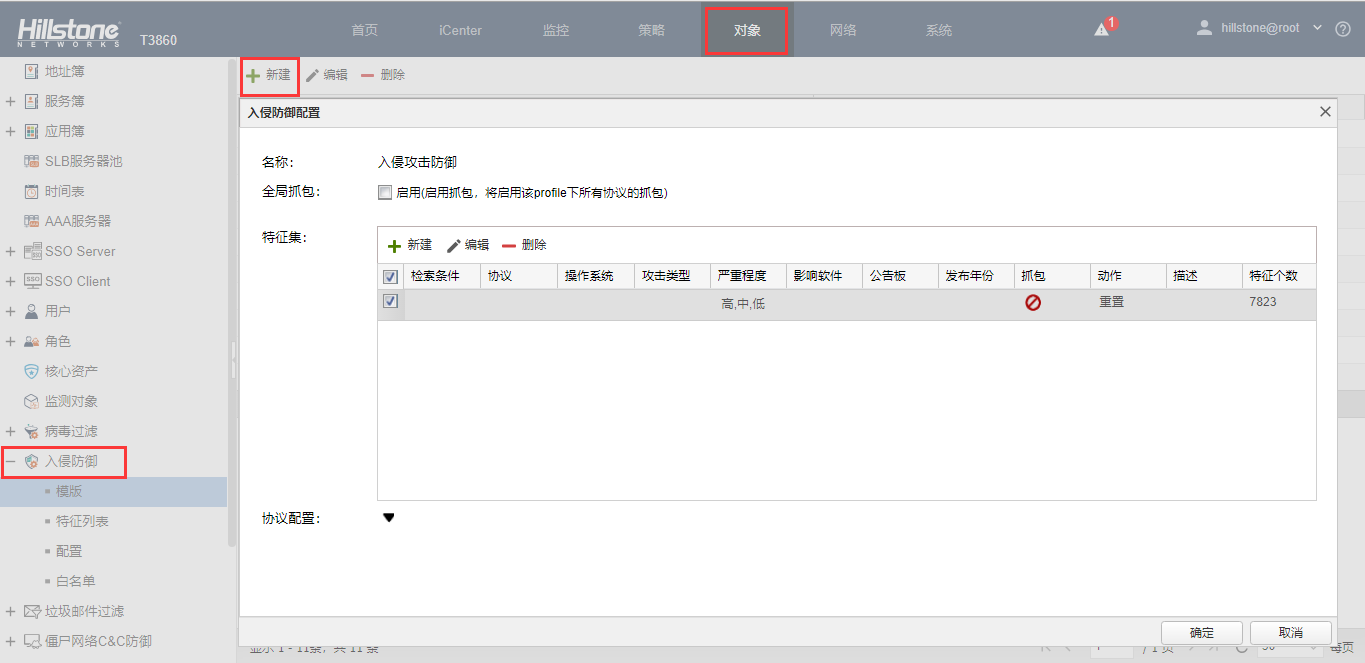Click the 入侵防御 shield icon
This screenshot has height=663, width=1365.
click(x=31, y=461)
